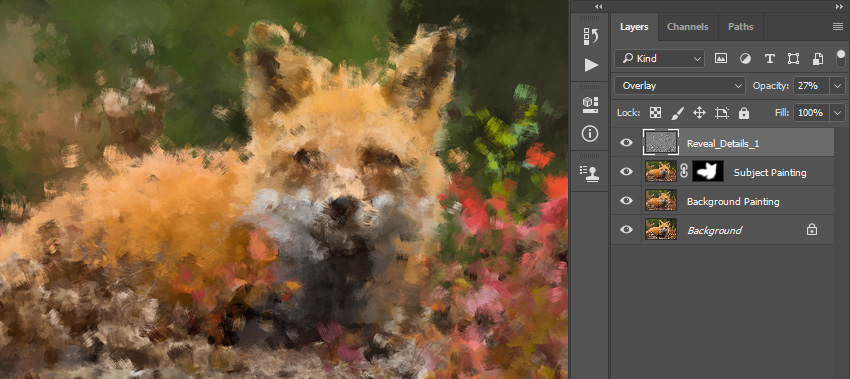Screen dimensions: 850x379
Task: Hide the Background layer eye icon
Action: (626, 229)
